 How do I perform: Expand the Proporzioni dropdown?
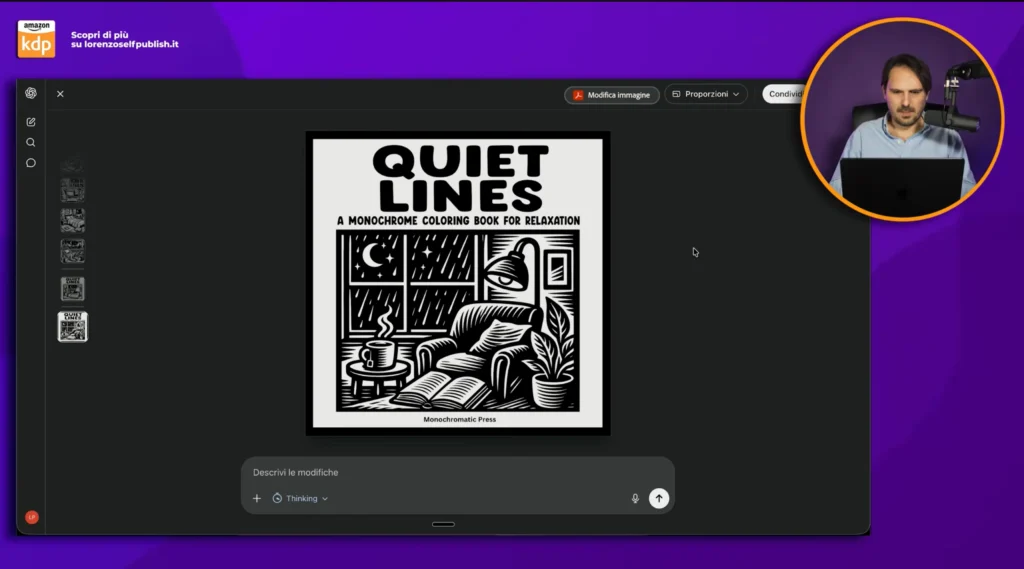[706, 94]
